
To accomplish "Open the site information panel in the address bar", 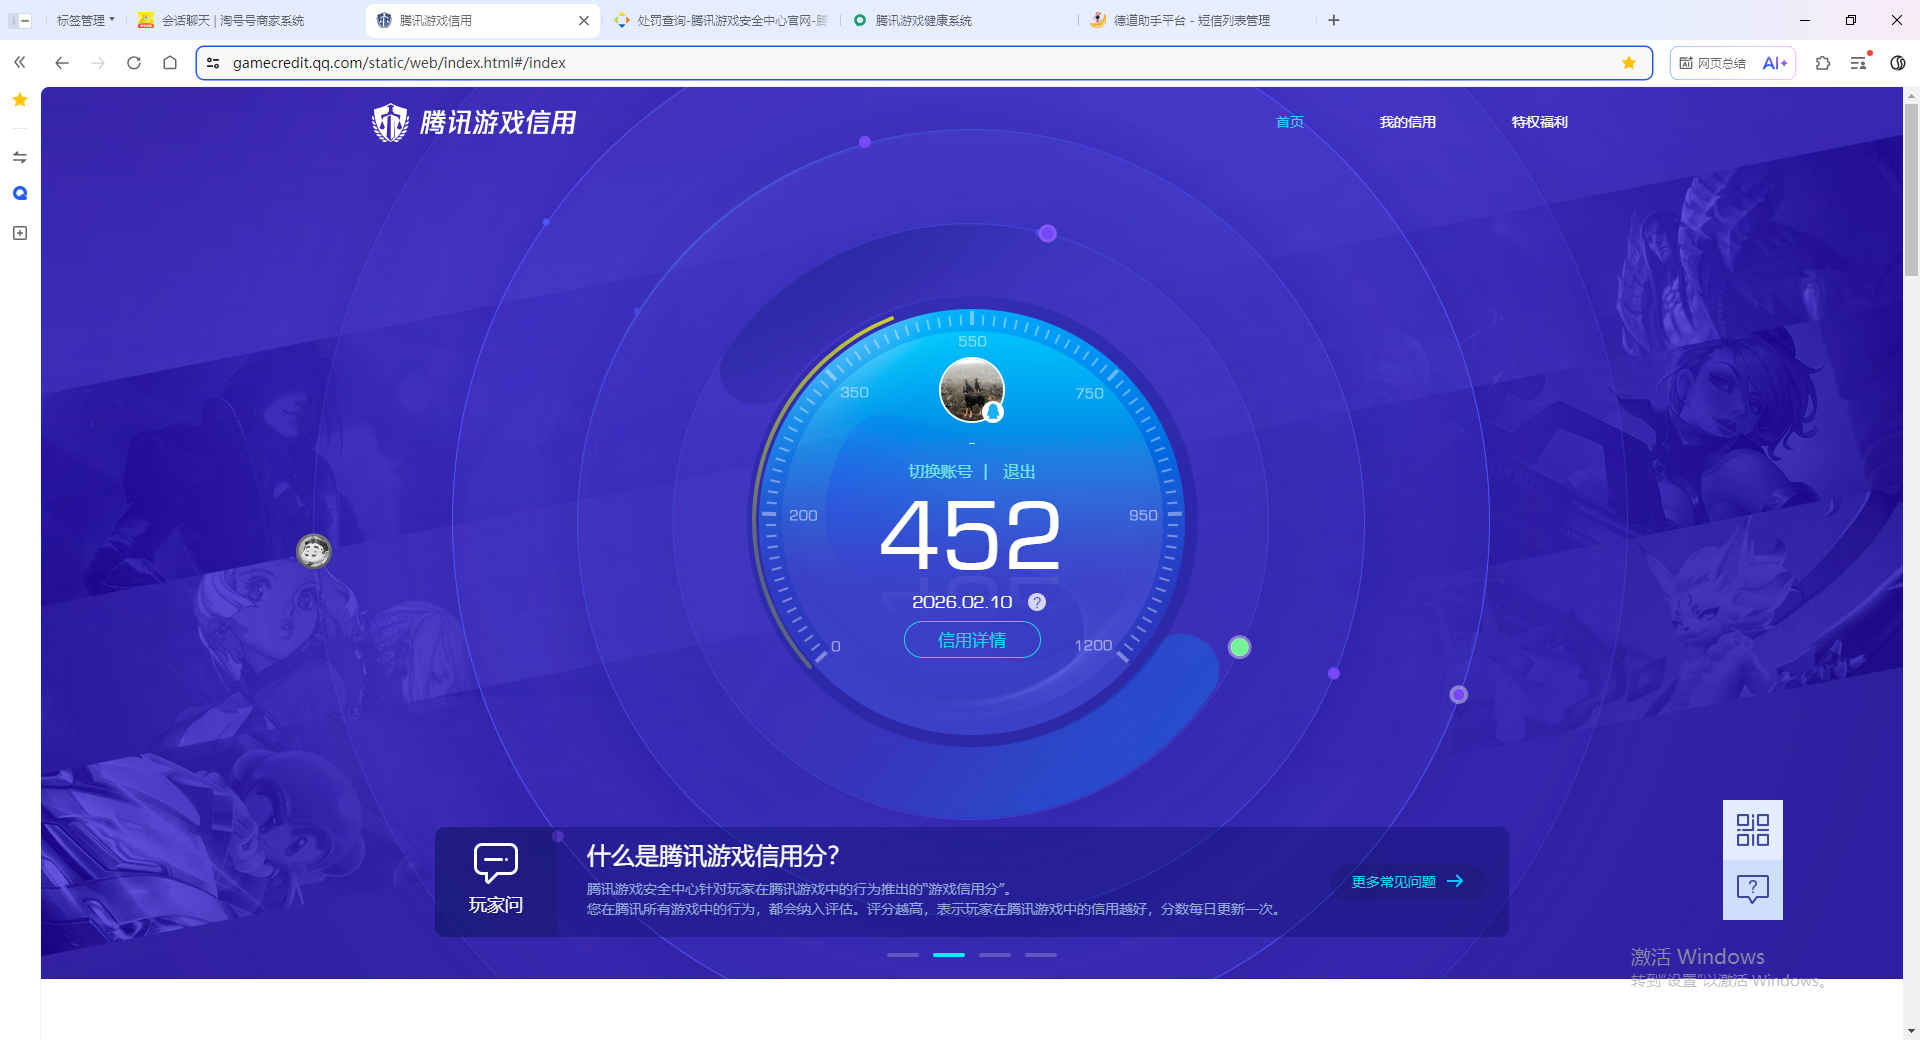I will pos(213,62).
